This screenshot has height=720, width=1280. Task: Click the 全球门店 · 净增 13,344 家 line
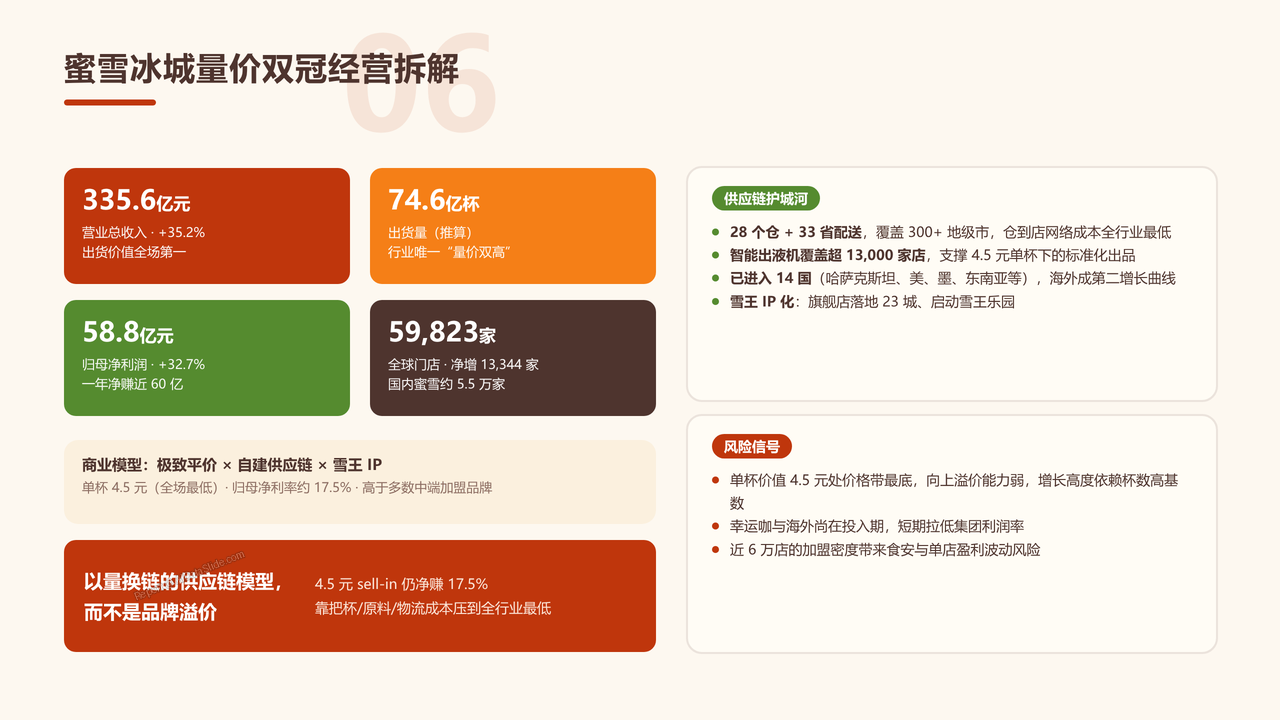pos(463,364)
